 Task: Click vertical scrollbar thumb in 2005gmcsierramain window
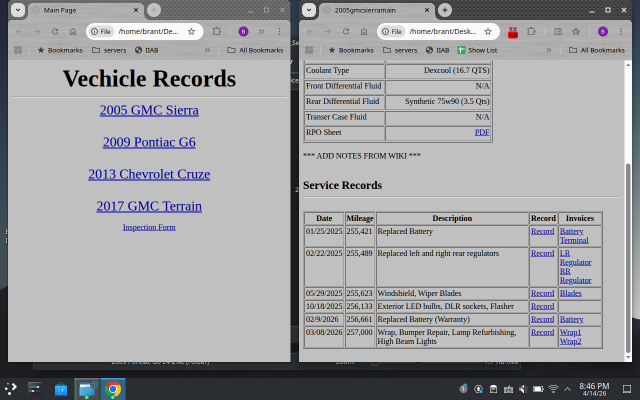[x=628, y=258]
